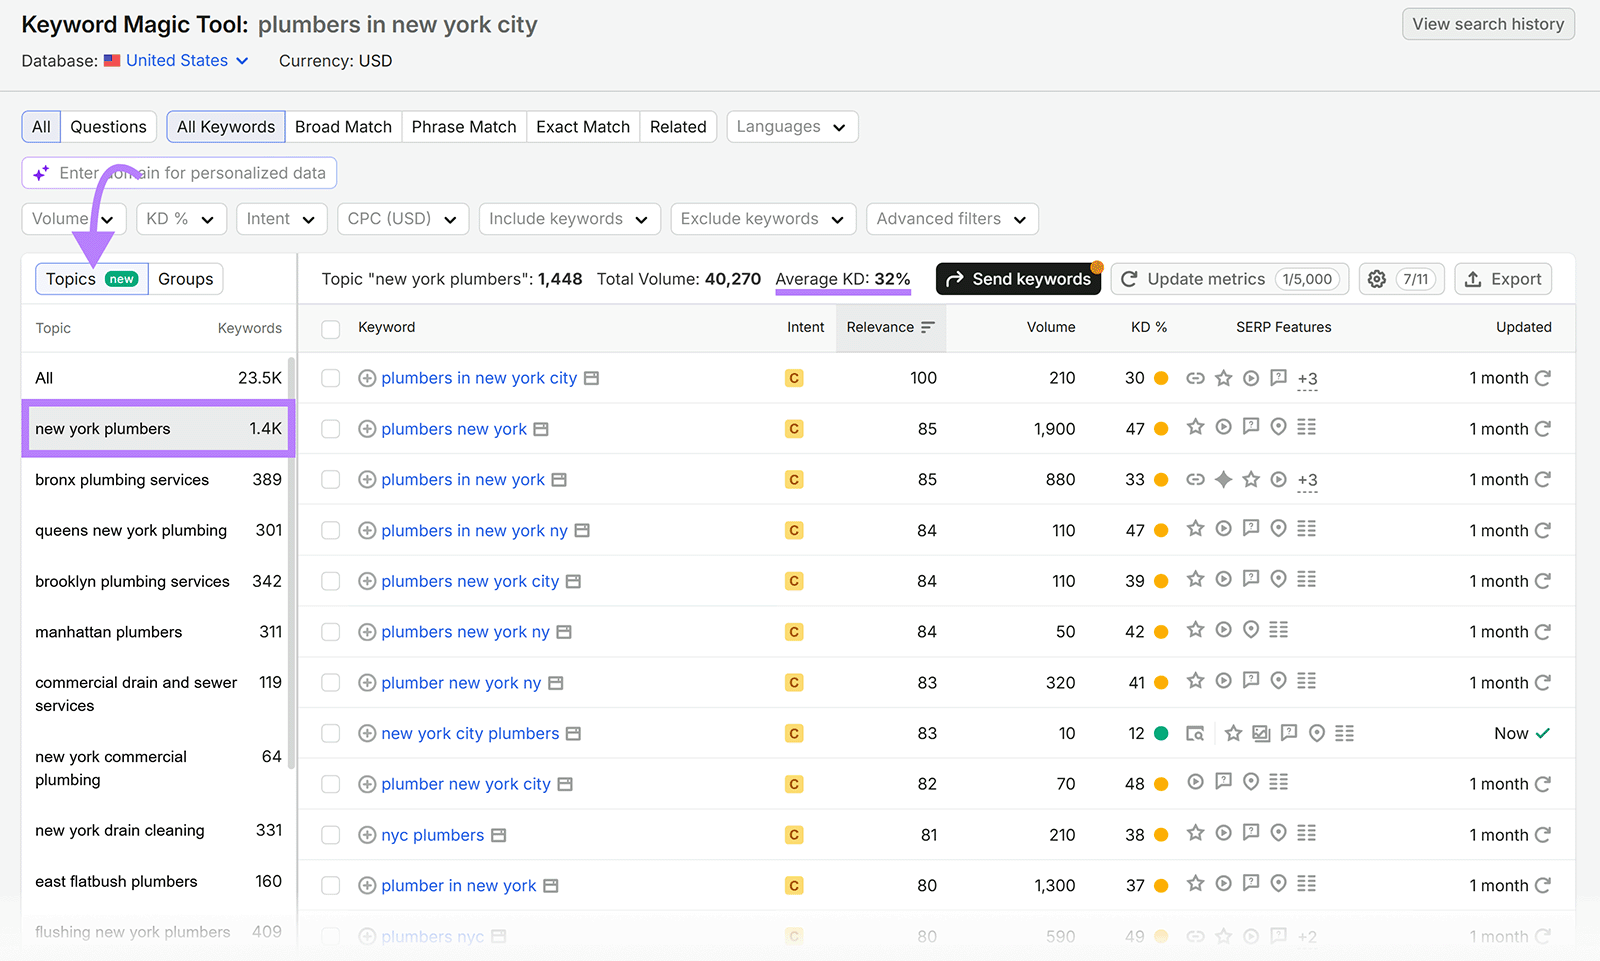Switch to the Questions tab
Viewport: 1600px width, 961px height.
coord(108,127)
